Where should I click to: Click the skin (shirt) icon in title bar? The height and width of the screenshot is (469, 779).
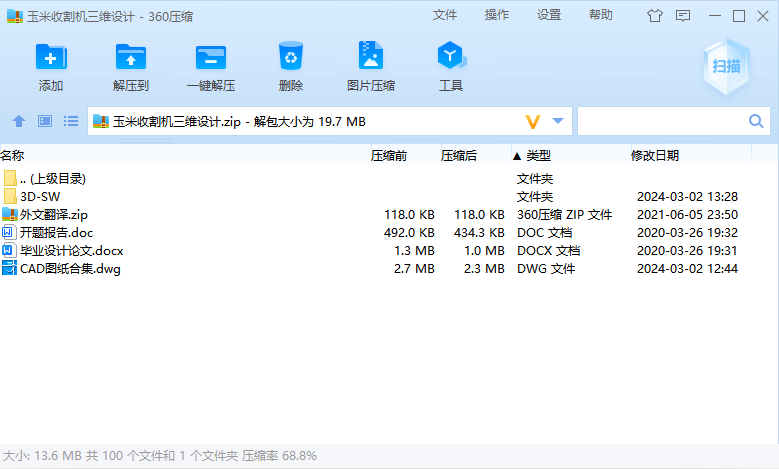655,16
